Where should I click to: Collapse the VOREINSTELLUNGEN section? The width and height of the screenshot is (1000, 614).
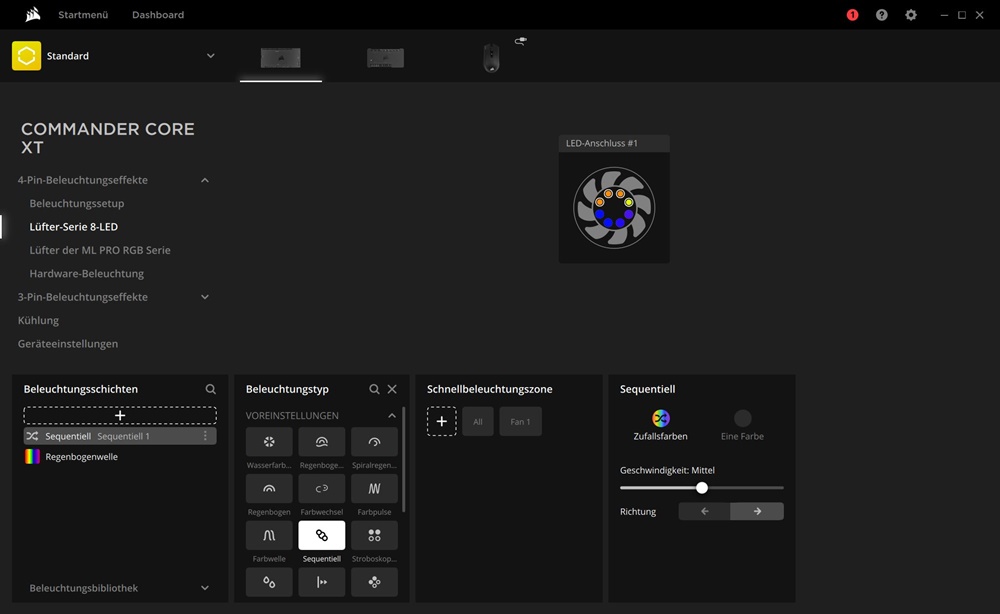[392, 416]
